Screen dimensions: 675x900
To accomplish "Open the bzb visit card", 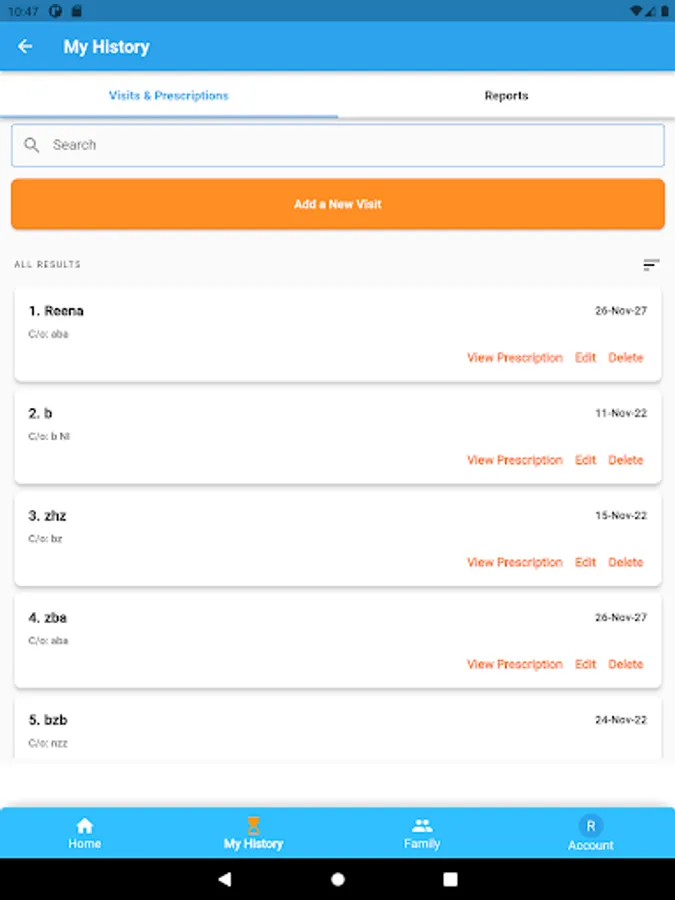I will pyautogui.click(x=338, y=730).
